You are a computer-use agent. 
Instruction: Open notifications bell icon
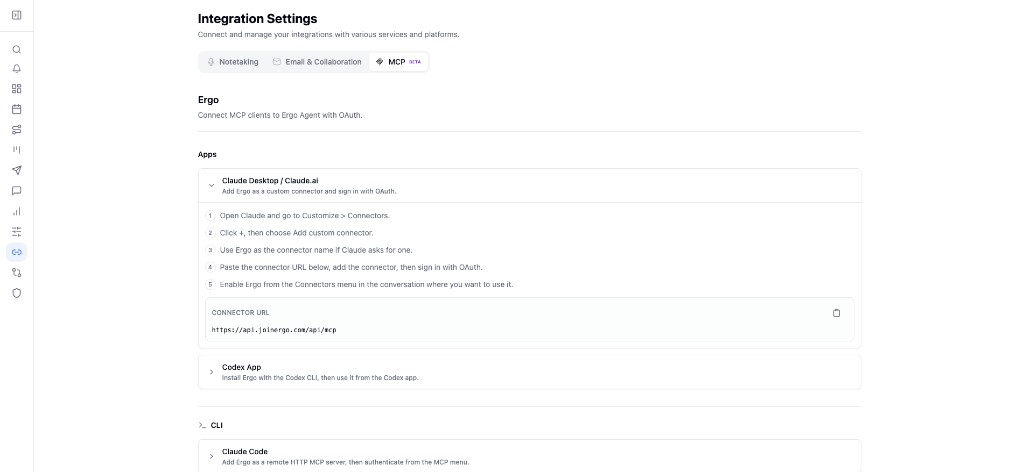pyautogui.click(x=17, y=69)
